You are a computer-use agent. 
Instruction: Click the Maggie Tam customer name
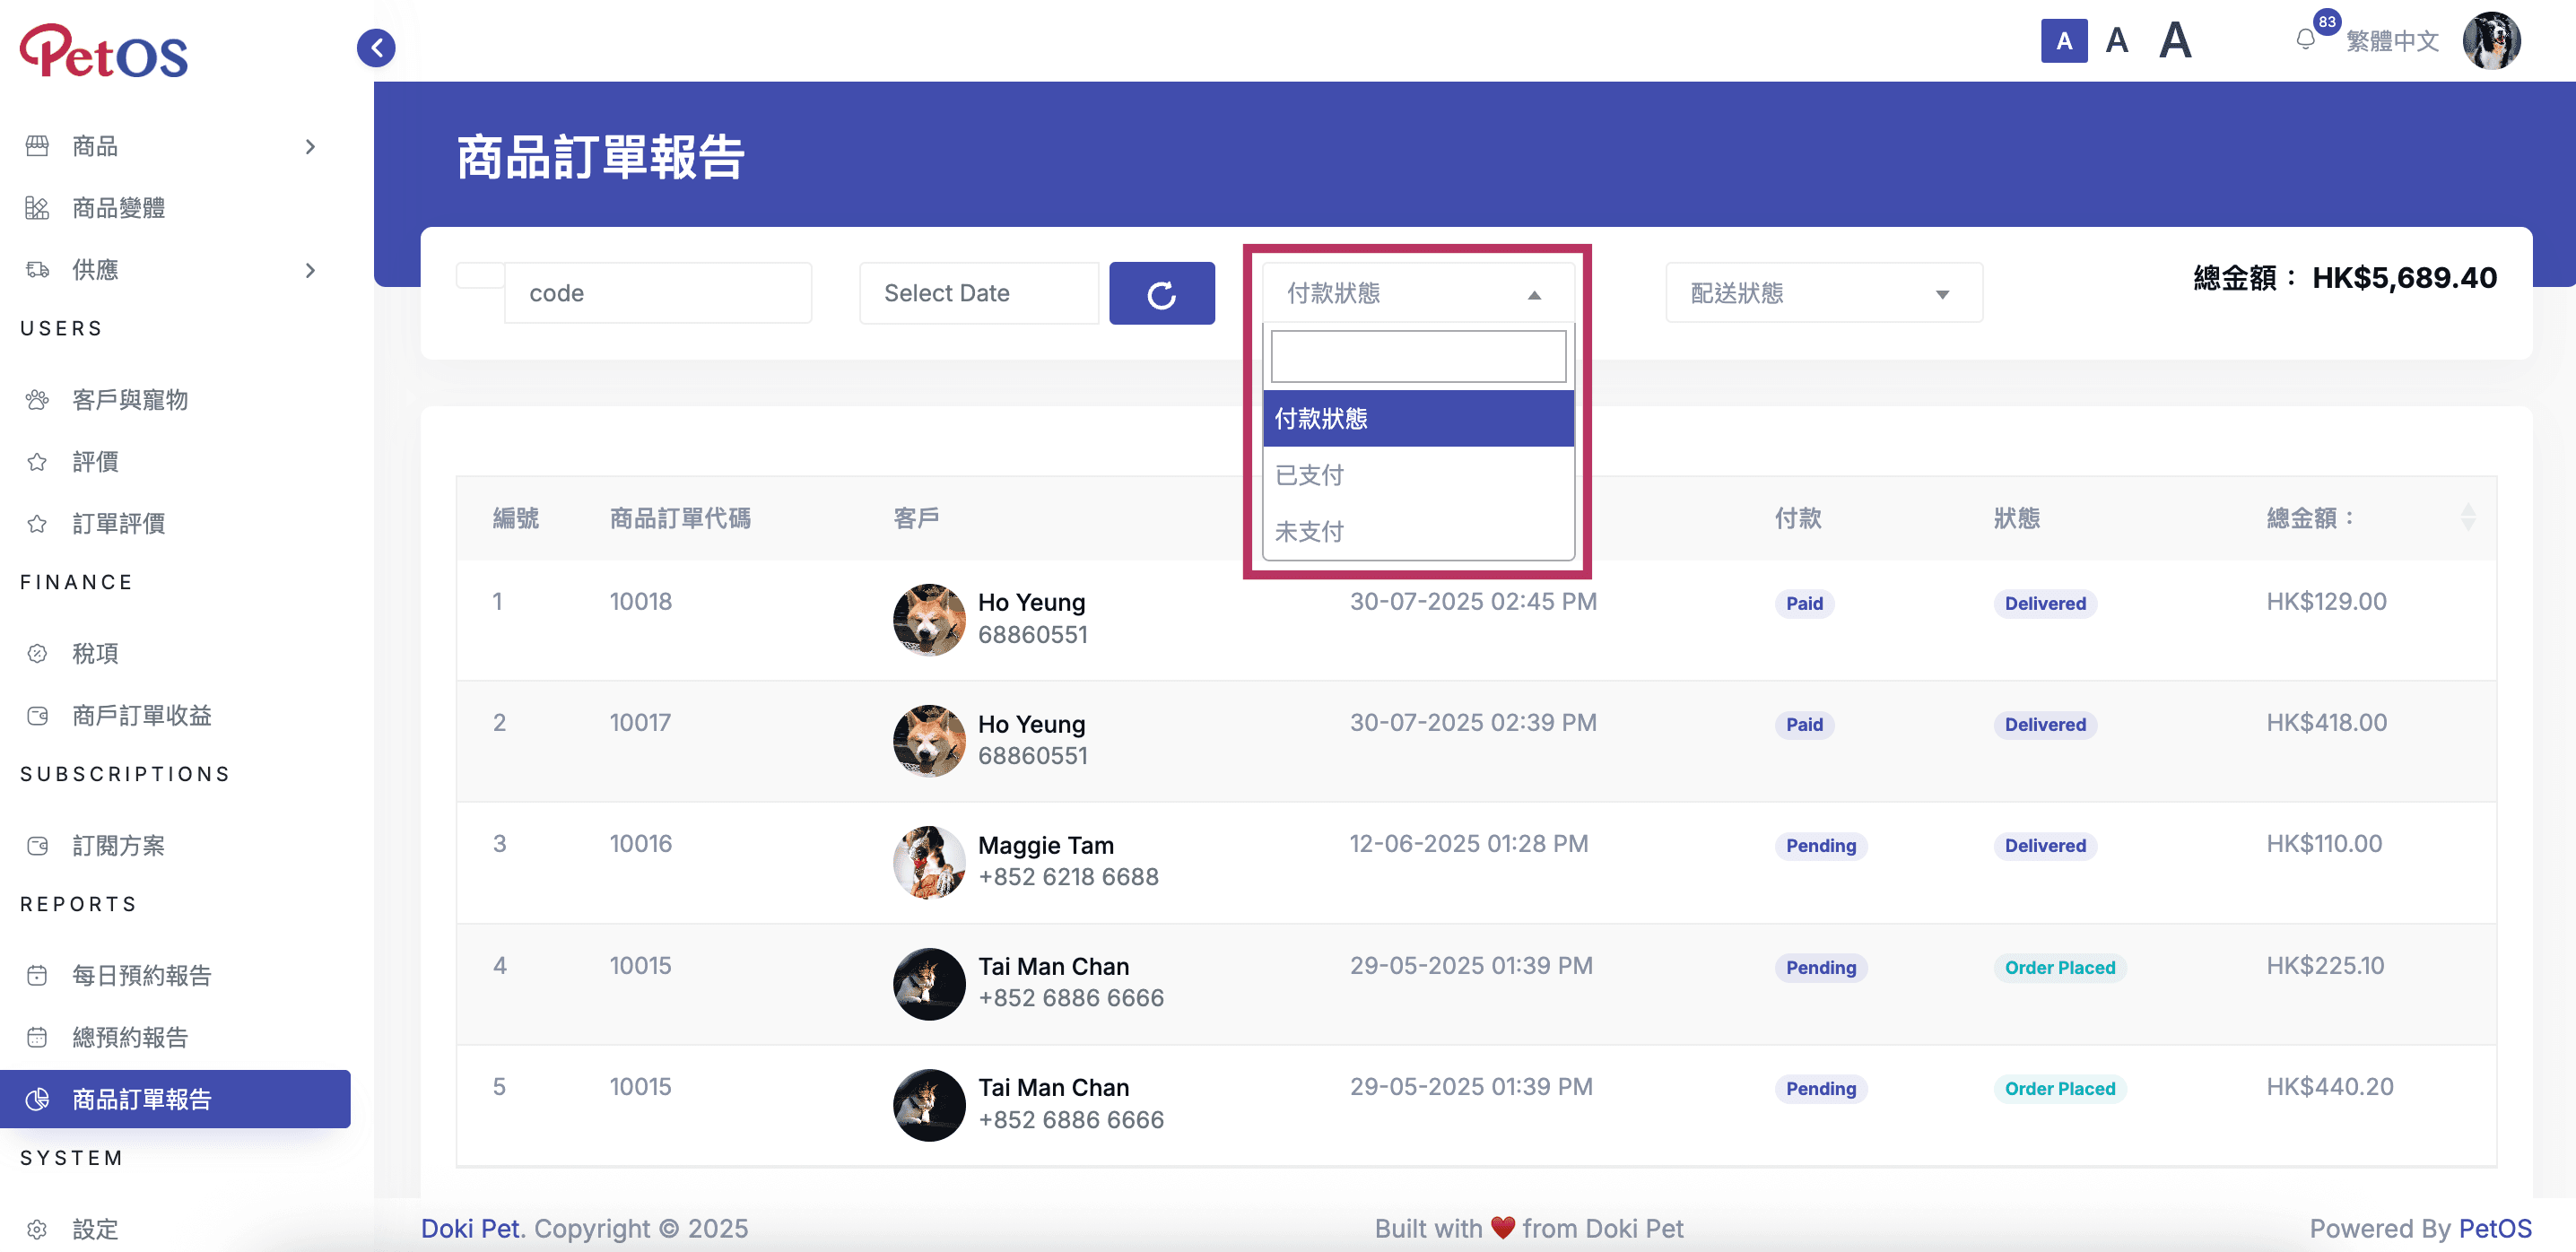(x=1045, y=845)
